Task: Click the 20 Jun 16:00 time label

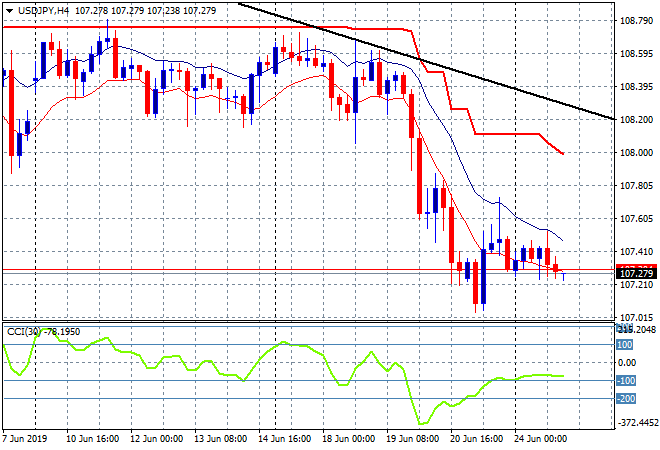Action: point(476,439)
